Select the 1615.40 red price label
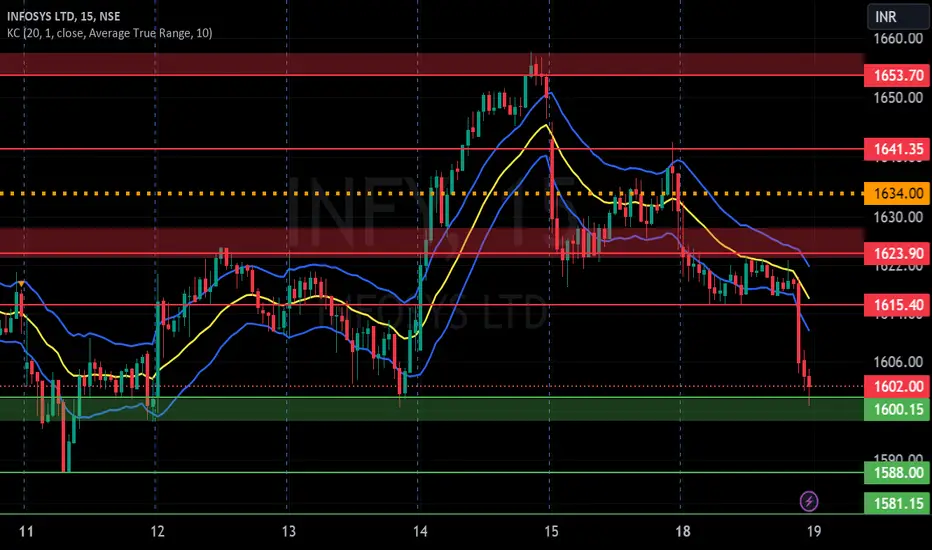932x550 pixels. pyautogui.click(x=897, y=305)
